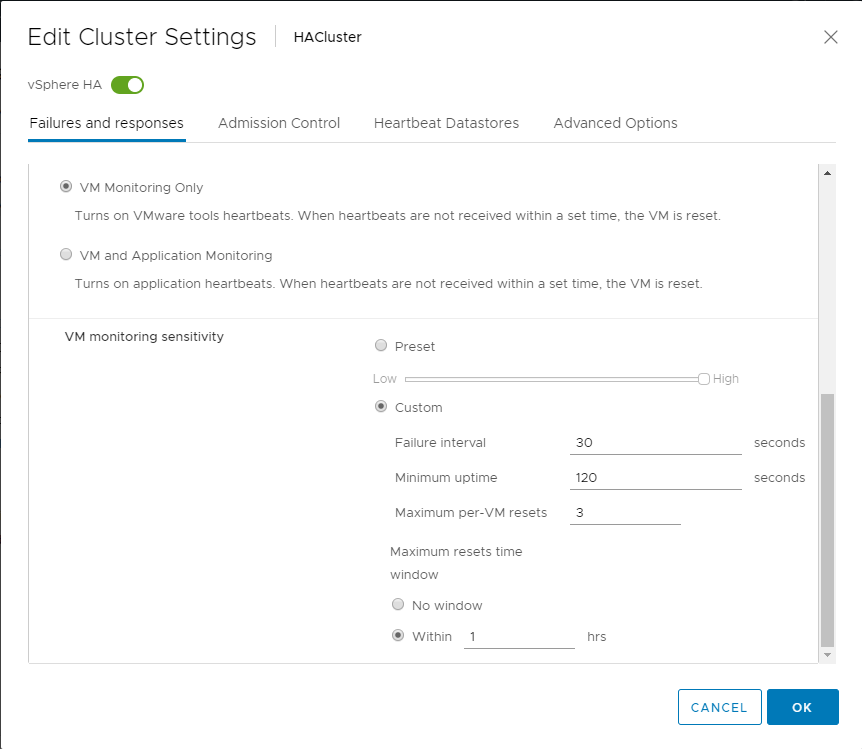This screenshot has width=862, height=749.
Task: Close the Edit Cluster Settings dialog
Action: tap(830, 37)
